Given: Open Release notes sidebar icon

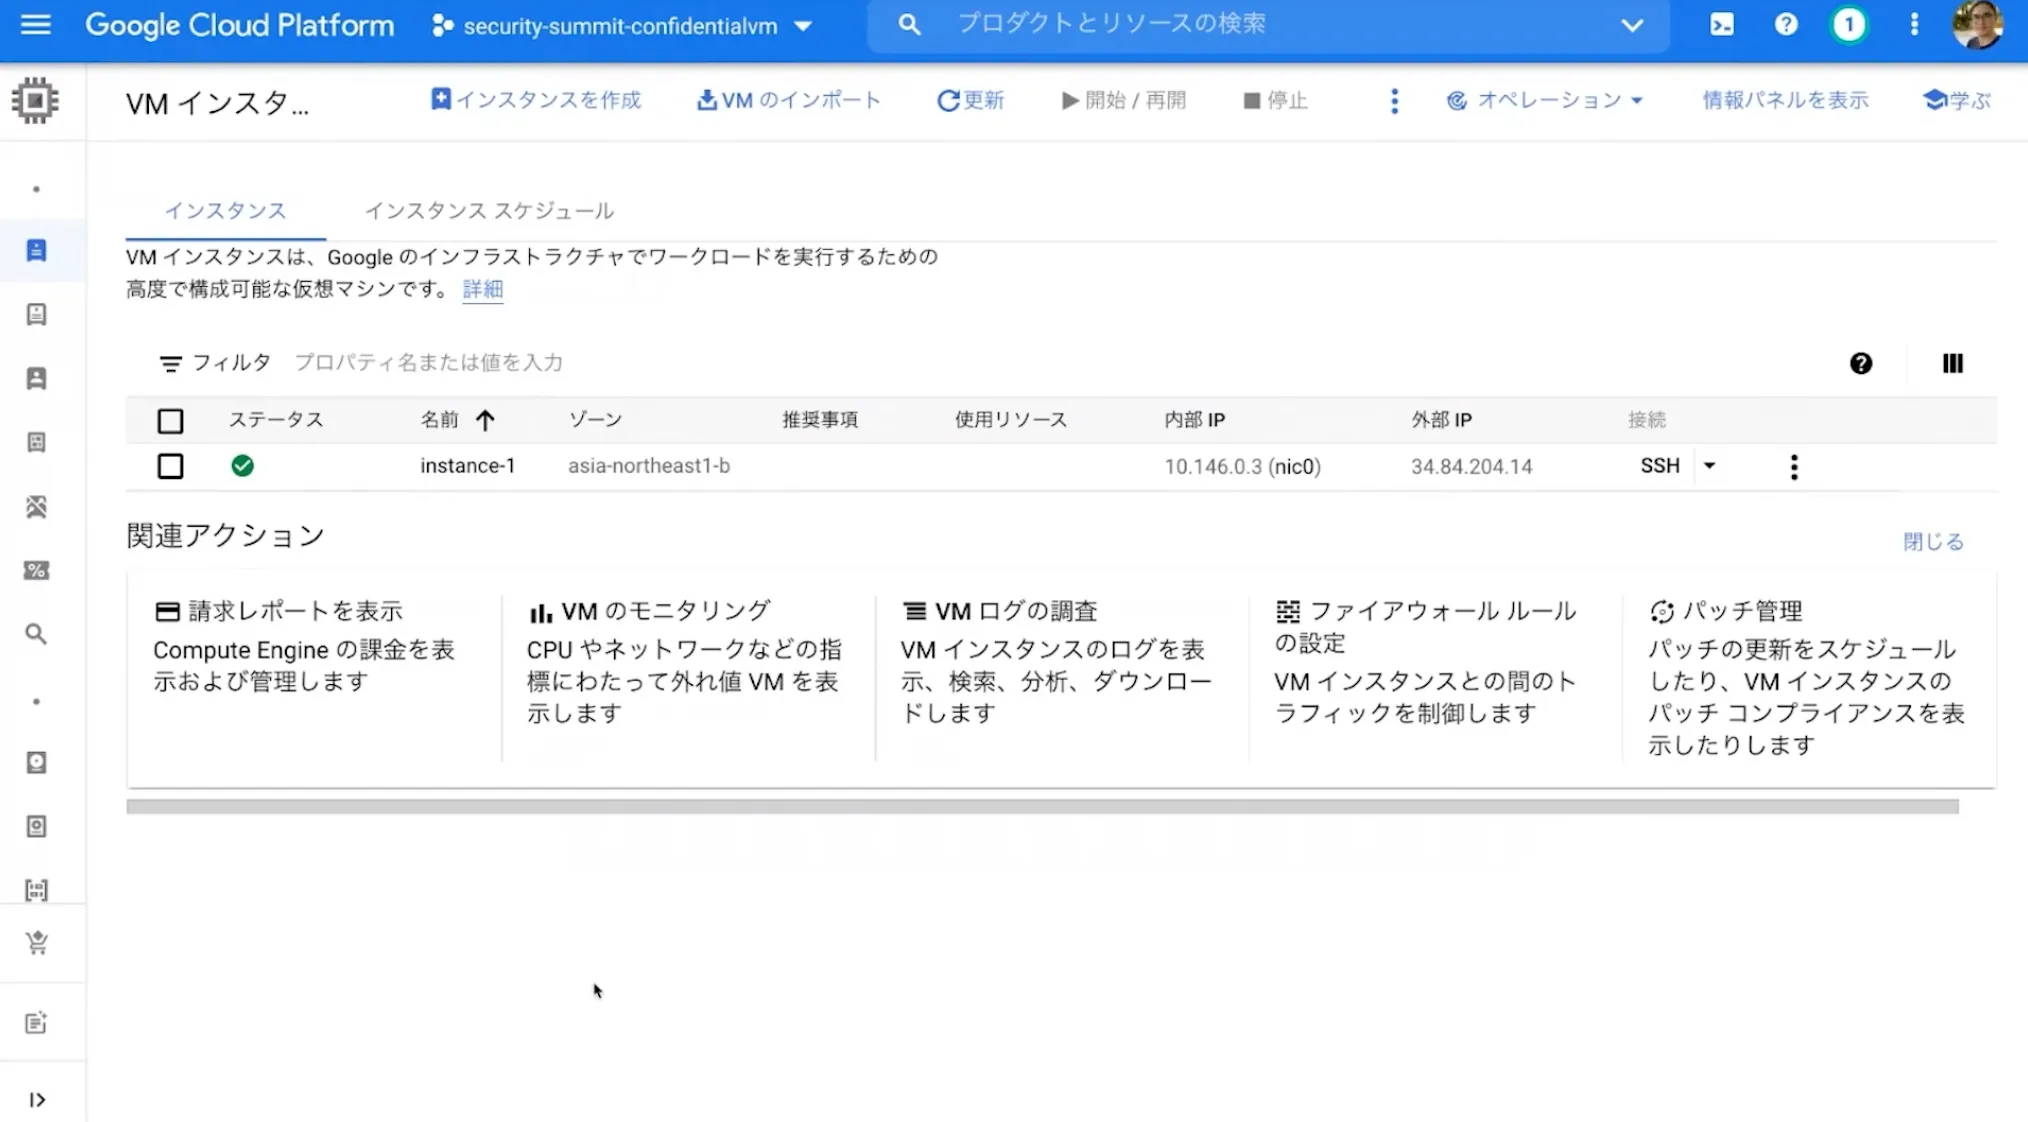Looking at the screenshot, I should [36, 1023].
